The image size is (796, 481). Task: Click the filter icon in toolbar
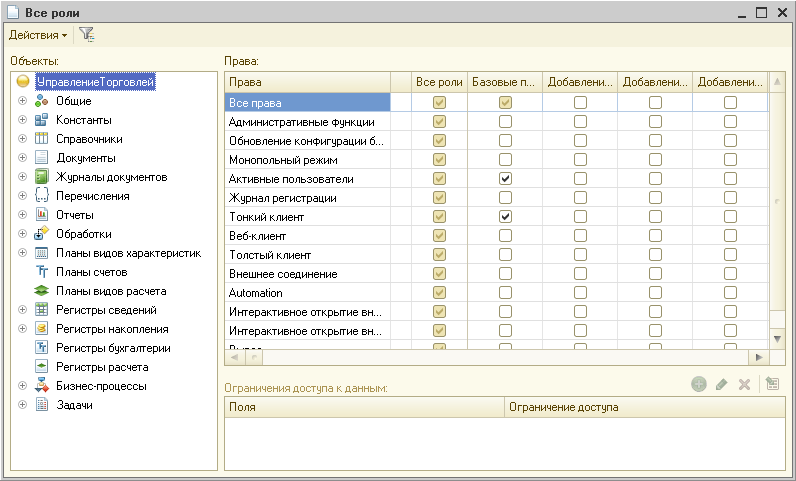click(x=87, y=35)
